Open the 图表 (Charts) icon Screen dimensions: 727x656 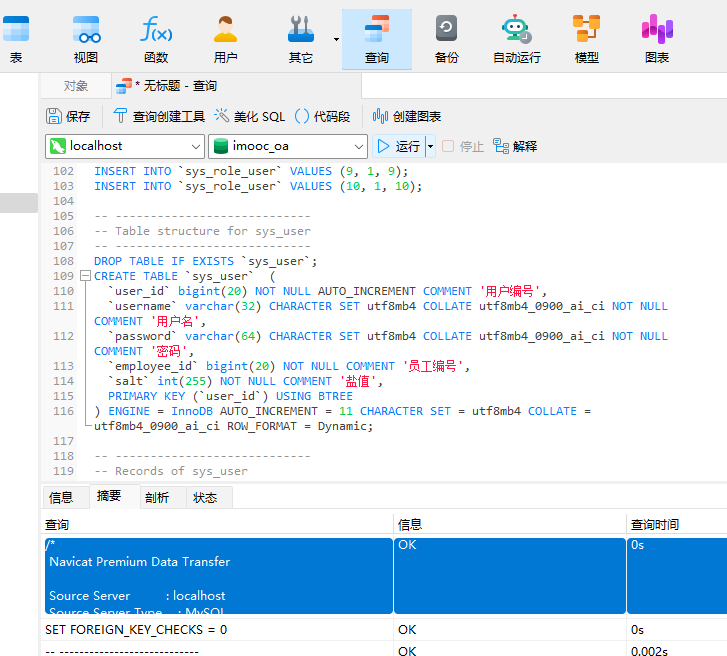657,38
